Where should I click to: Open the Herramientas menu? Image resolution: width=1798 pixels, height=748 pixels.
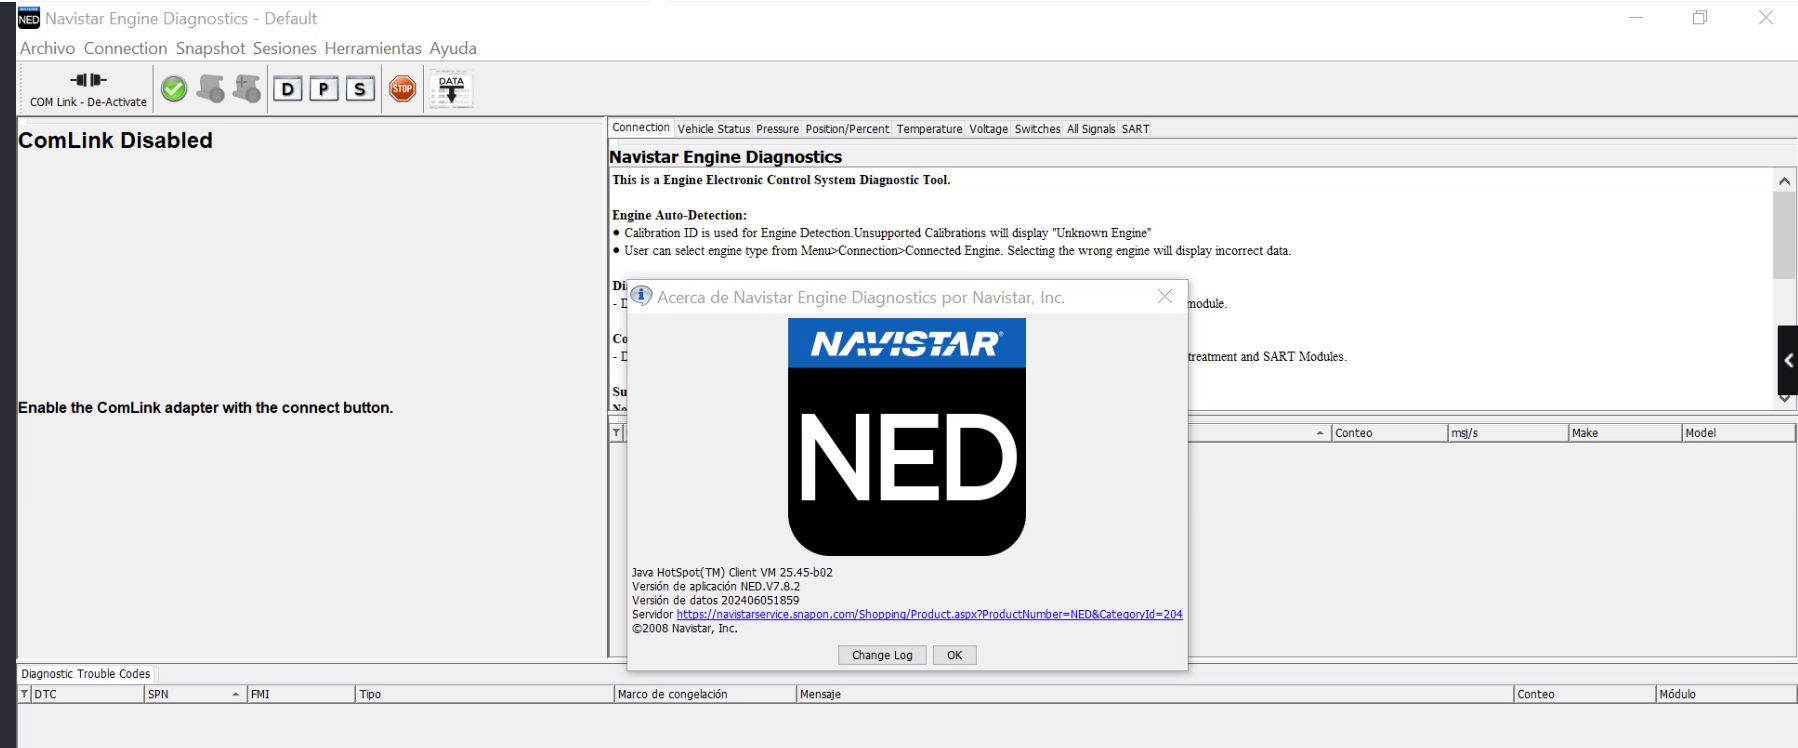[372, 48]
